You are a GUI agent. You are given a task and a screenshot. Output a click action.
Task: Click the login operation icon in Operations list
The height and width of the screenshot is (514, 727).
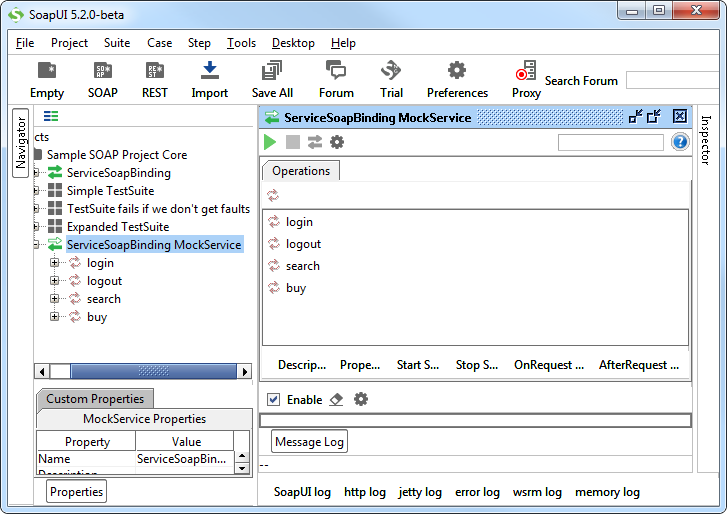(274, 222)
